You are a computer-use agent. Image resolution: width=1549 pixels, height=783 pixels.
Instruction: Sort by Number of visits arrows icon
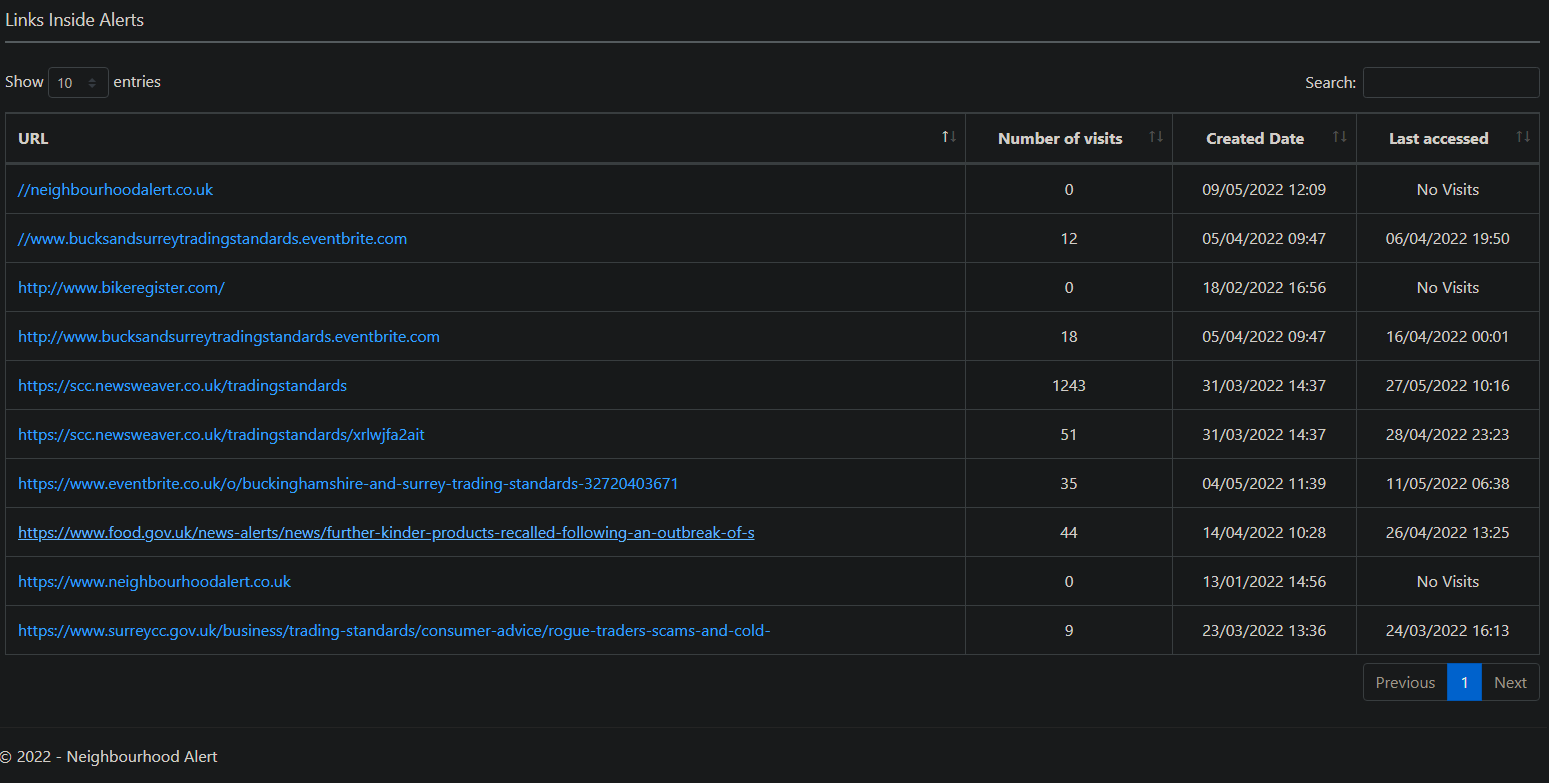pyautogui.click(x=1155, y=137)
